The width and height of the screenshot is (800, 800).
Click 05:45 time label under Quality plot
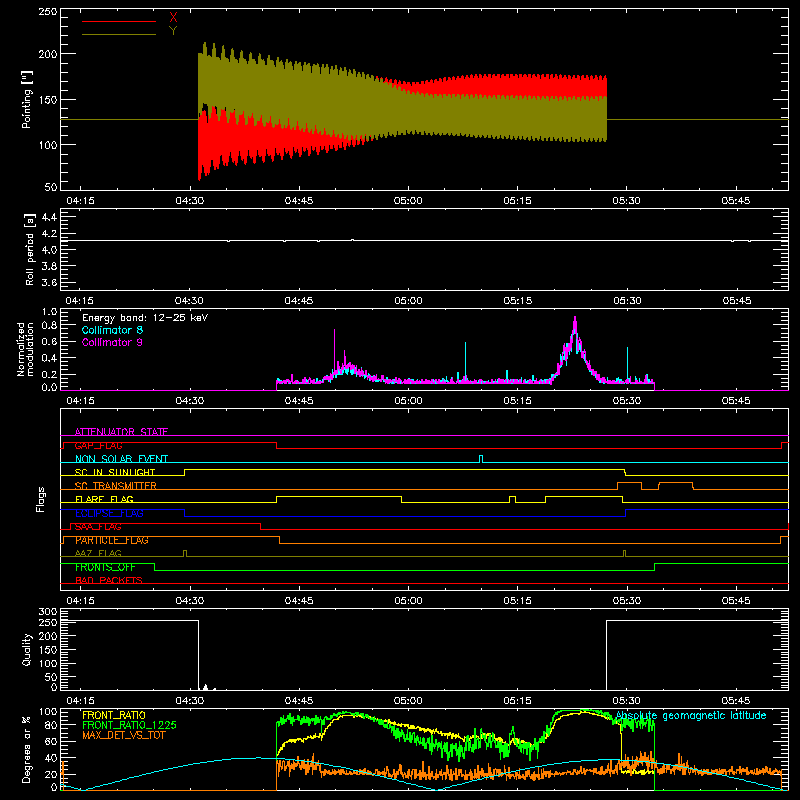pyautogui.click(x=736, y=701)
